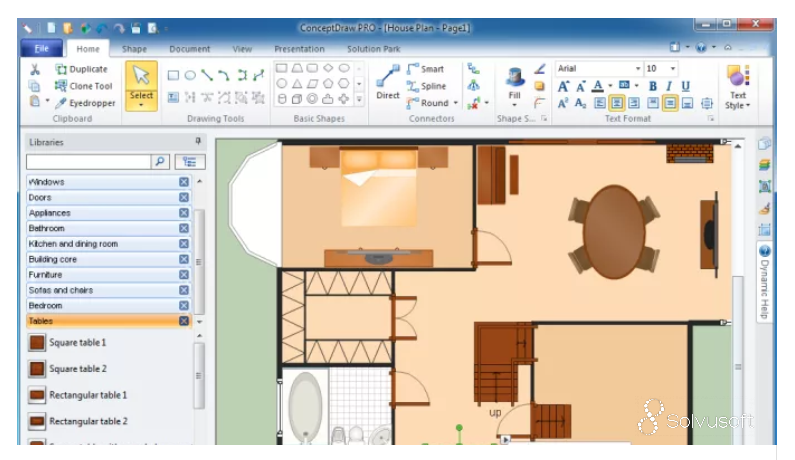Select the Direct connector tool
This screenshot has width=795, height=460.
[388, 82]
